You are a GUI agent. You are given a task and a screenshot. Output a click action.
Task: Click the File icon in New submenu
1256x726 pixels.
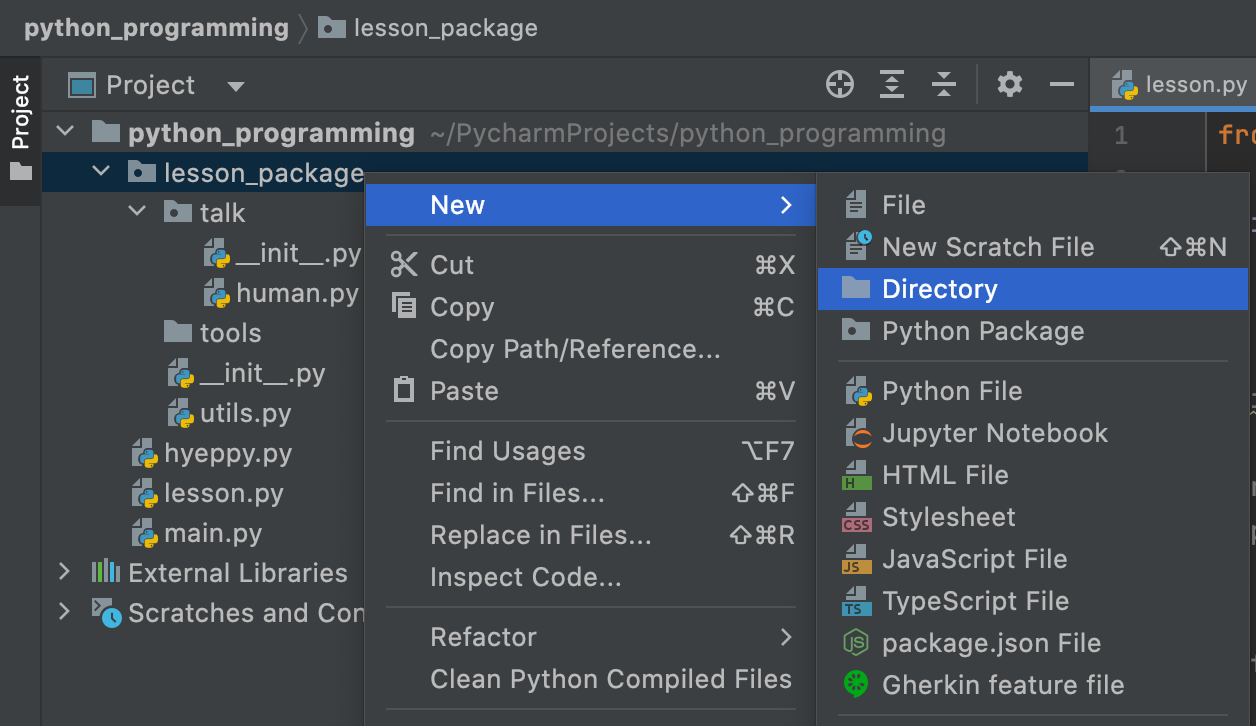(x=856, y=205)
